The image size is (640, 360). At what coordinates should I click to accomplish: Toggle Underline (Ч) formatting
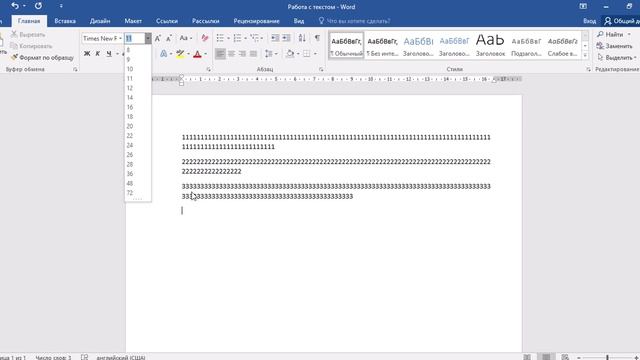109,53
